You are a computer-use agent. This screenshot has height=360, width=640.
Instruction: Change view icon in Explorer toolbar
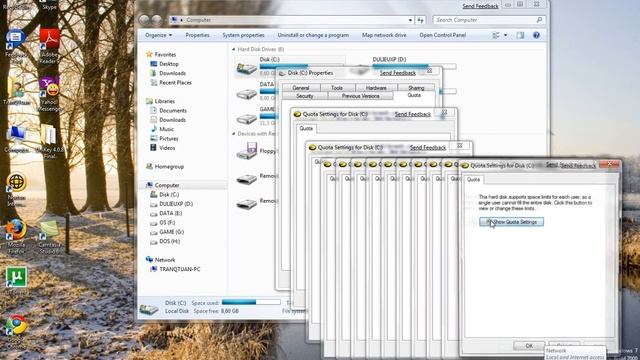coord(496,35)
